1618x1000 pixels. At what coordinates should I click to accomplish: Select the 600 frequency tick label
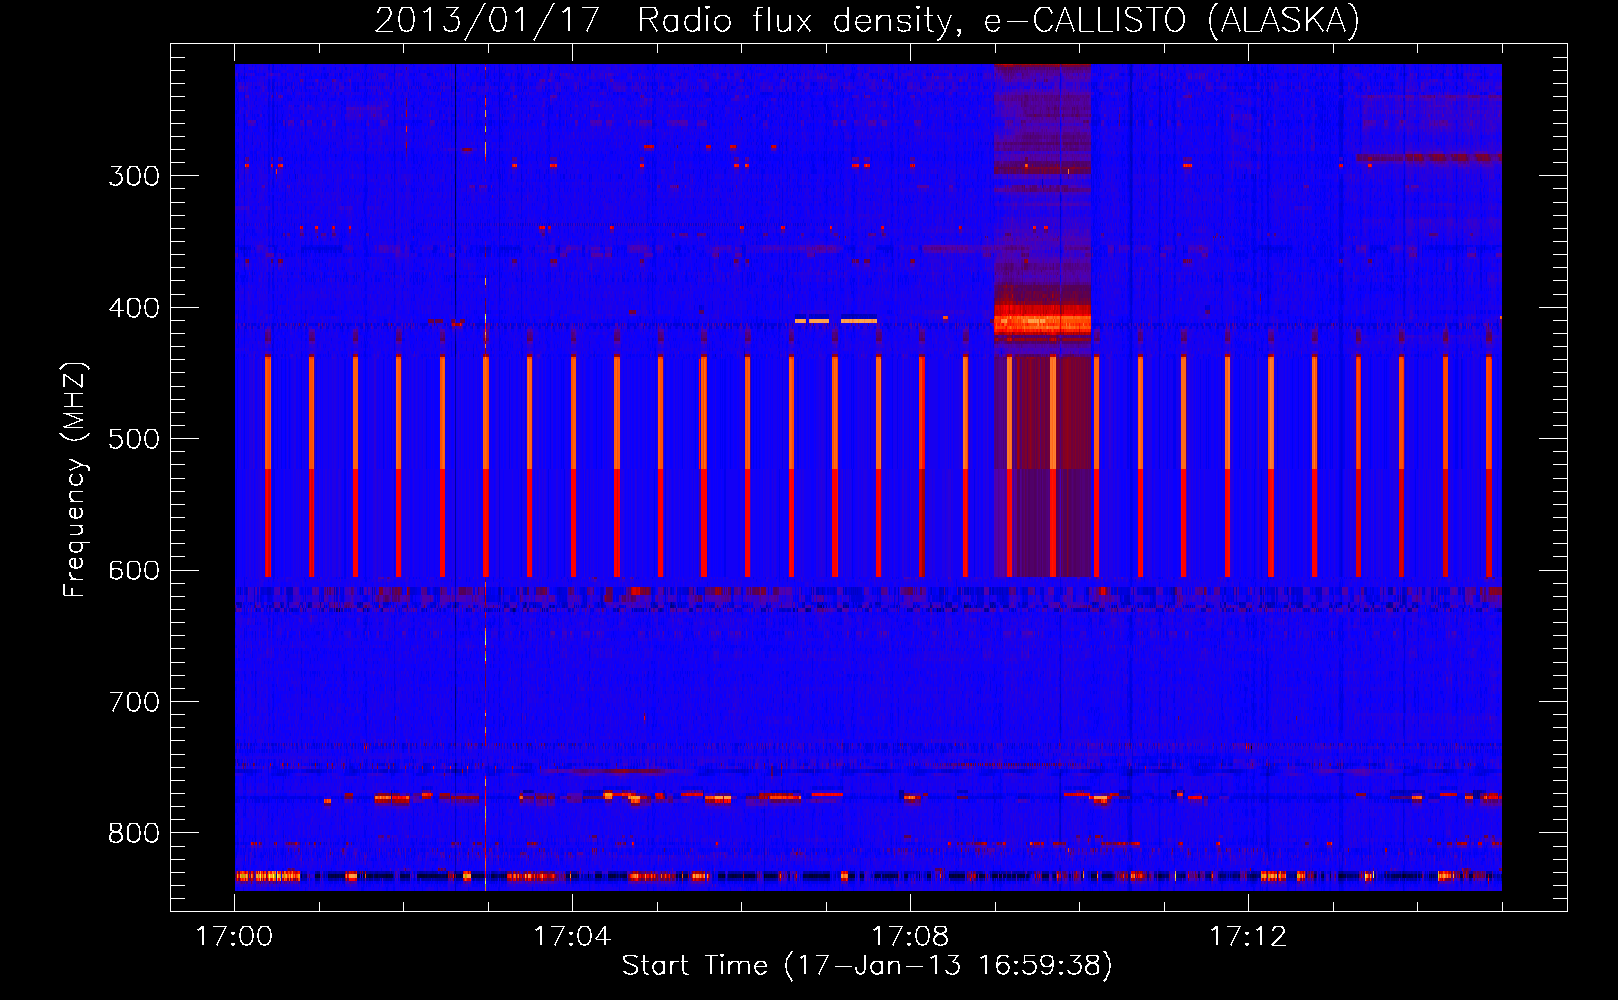pos(134,571)
